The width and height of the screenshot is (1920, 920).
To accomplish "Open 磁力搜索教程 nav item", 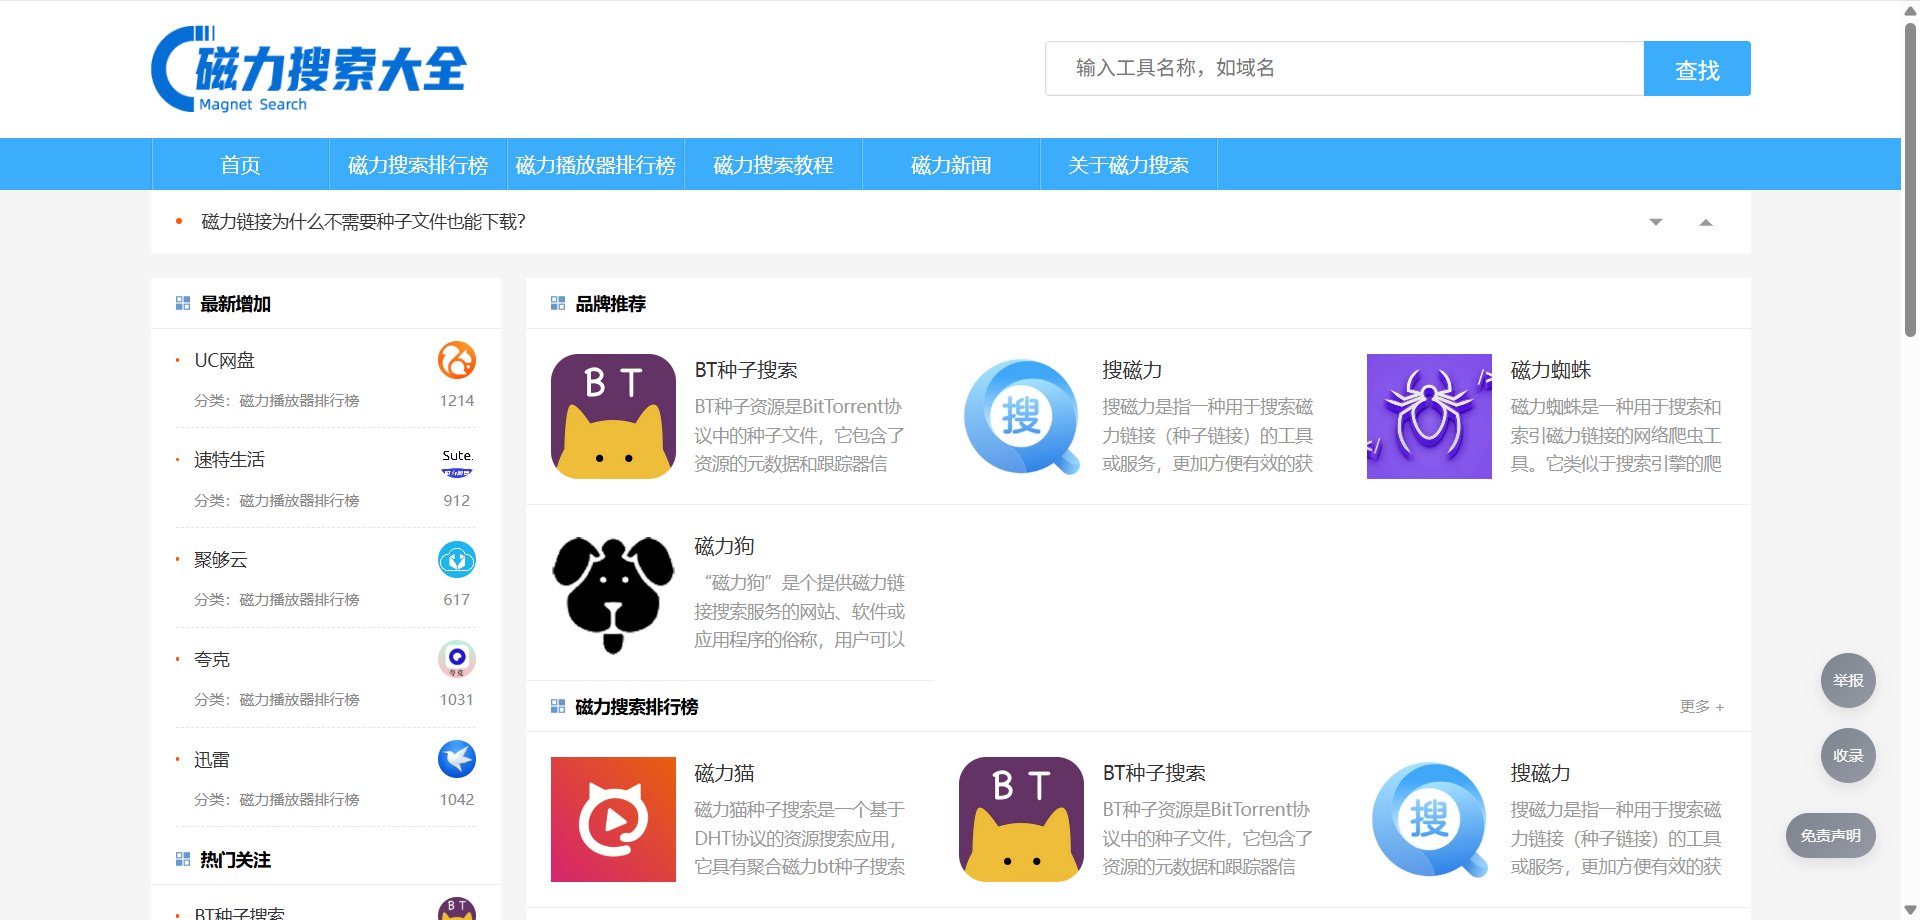I will 773,164.
